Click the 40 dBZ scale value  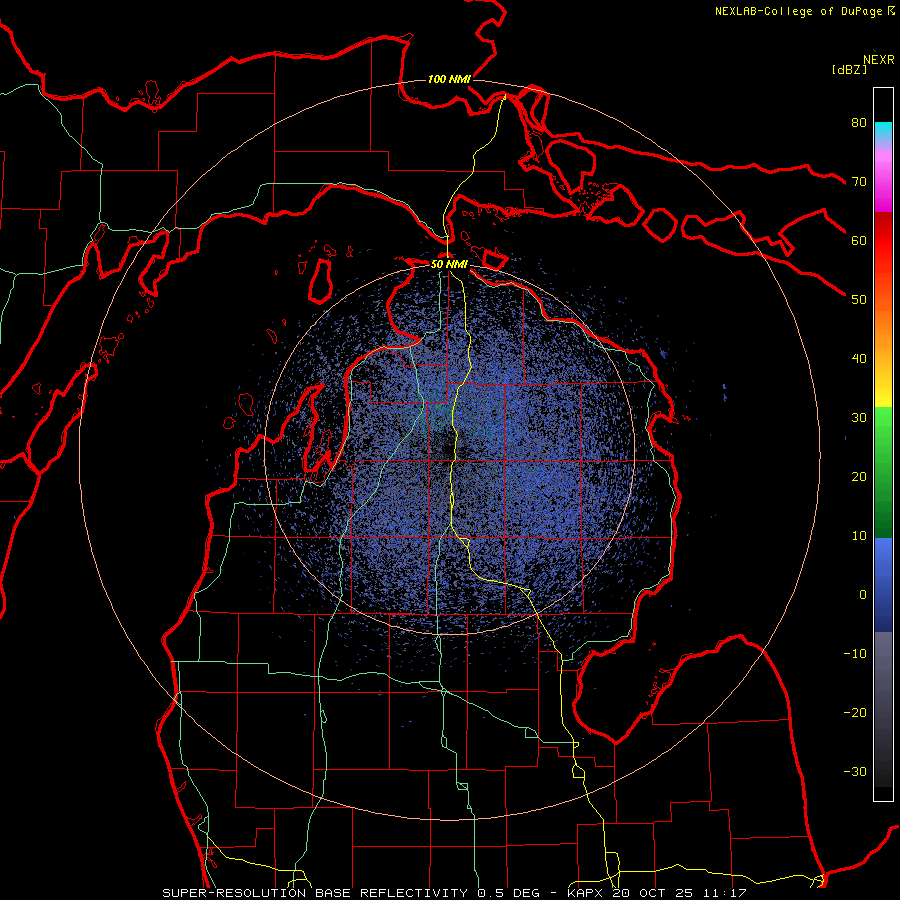(859, 359)
